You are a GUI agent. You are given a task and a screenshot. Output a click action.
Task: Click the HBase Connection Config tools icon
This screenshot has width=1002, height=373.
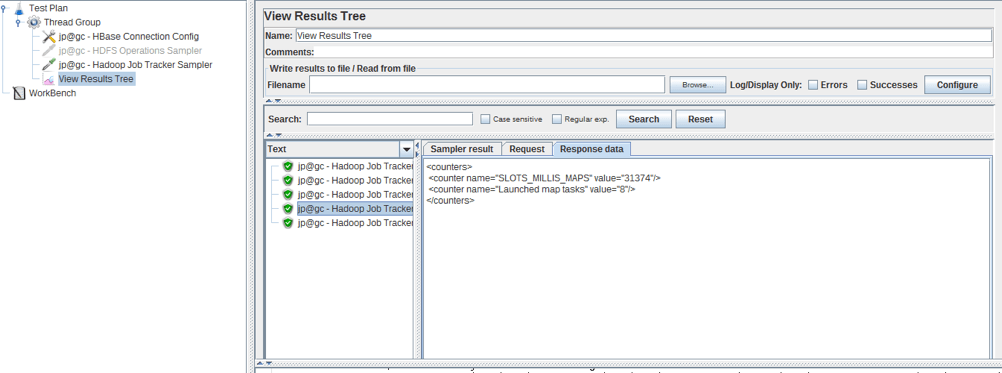(x=49, y=37)
